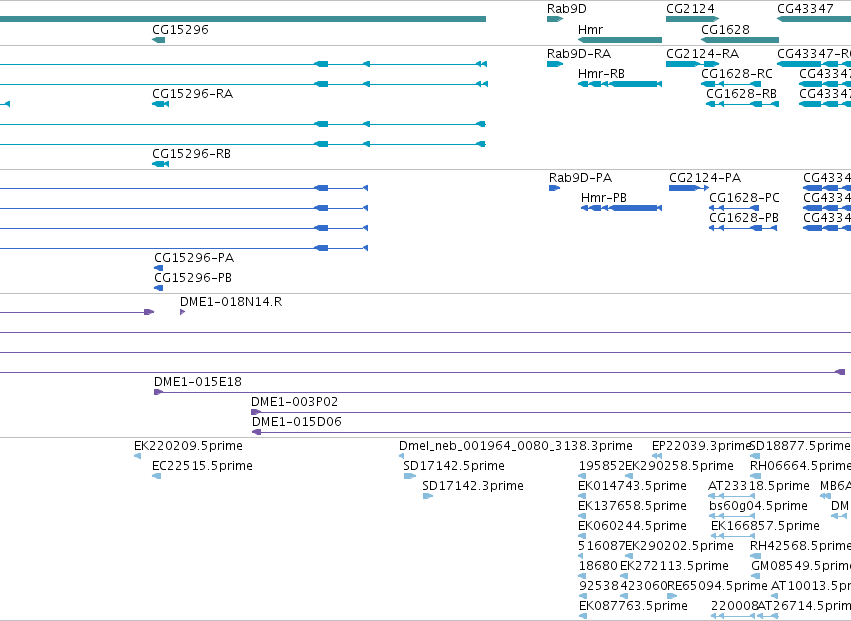Select EST EK272113.5prime
The height and width of the screenshot is (621, 851).
click(x=674, y=566)
